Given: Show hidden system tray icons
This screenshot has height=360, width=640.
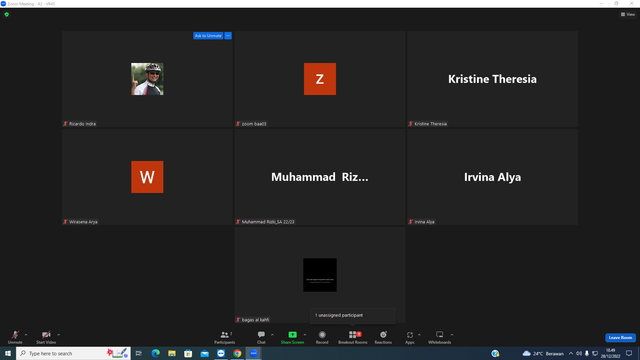Looking at the screenshot, I should point(571,353).
